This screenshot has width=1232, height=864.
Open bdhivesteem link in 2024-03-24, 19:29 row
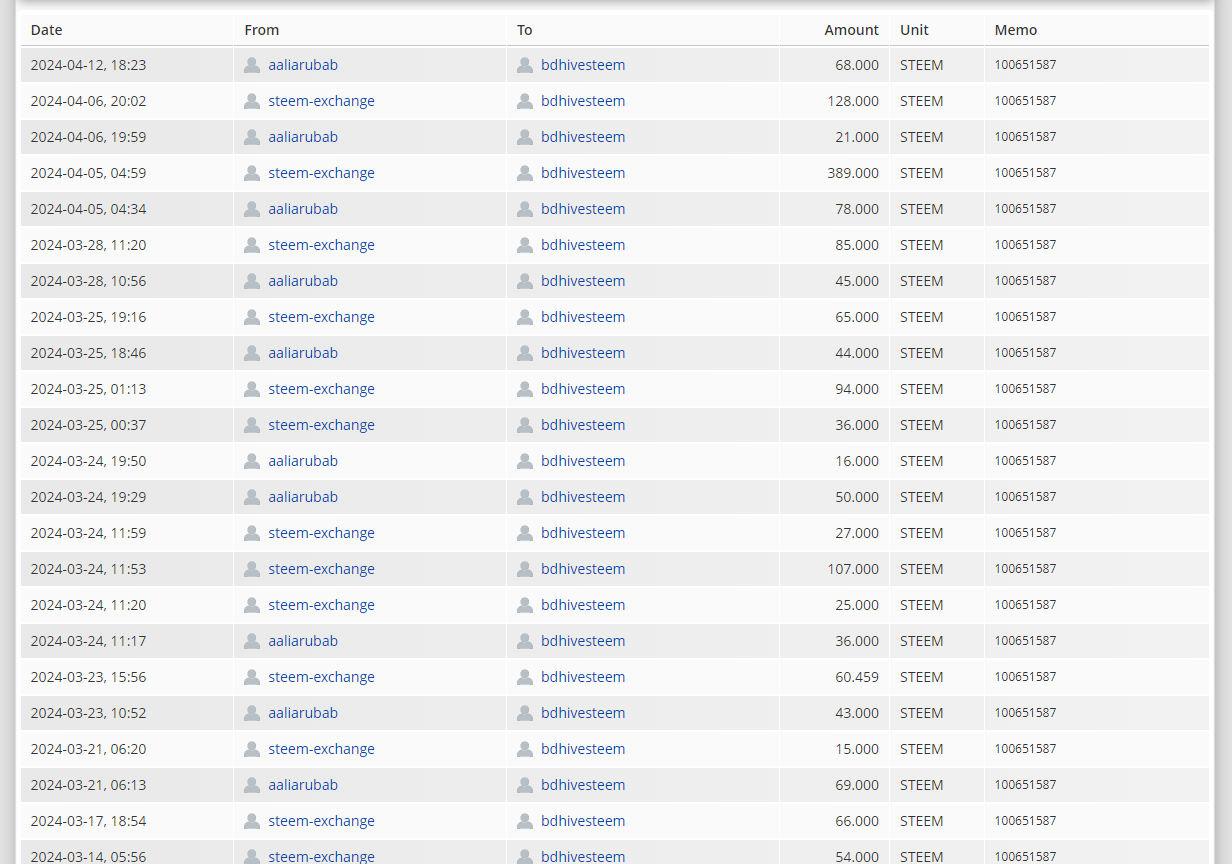click(x=583, y=497)
